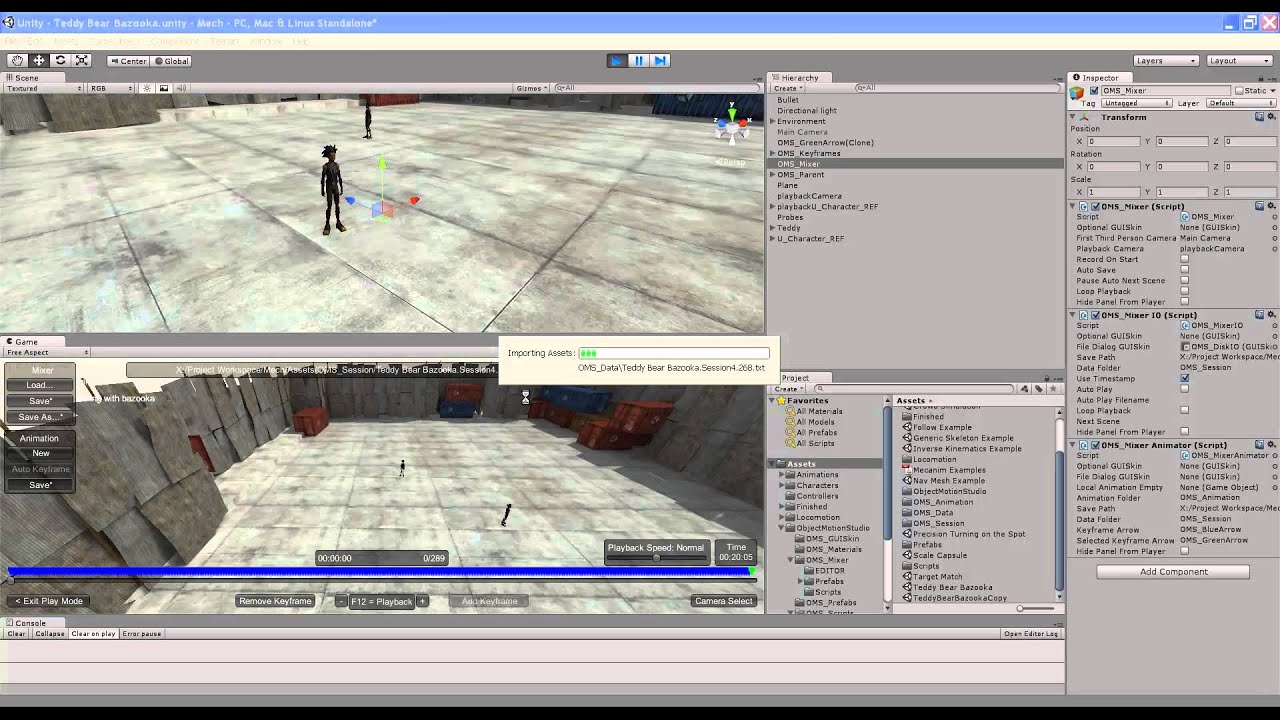Select the Scale tool in the toolbar
Screen dimensions: 1280x720
82,61
